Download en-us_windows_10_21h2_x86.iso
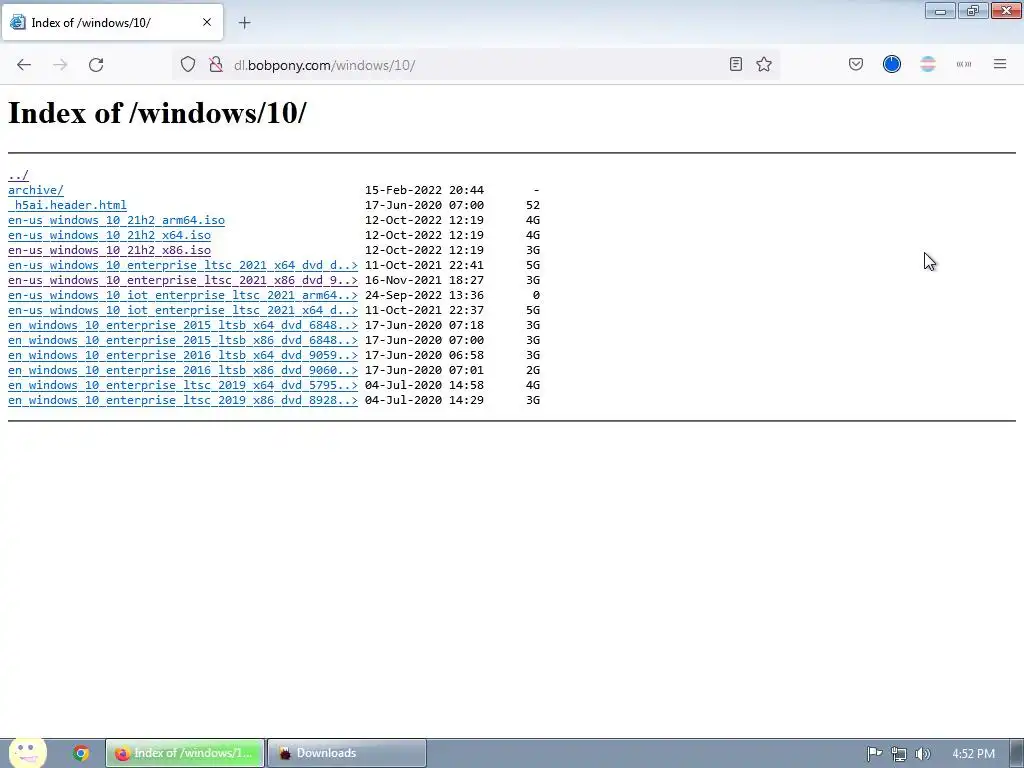 pos(109,250)
